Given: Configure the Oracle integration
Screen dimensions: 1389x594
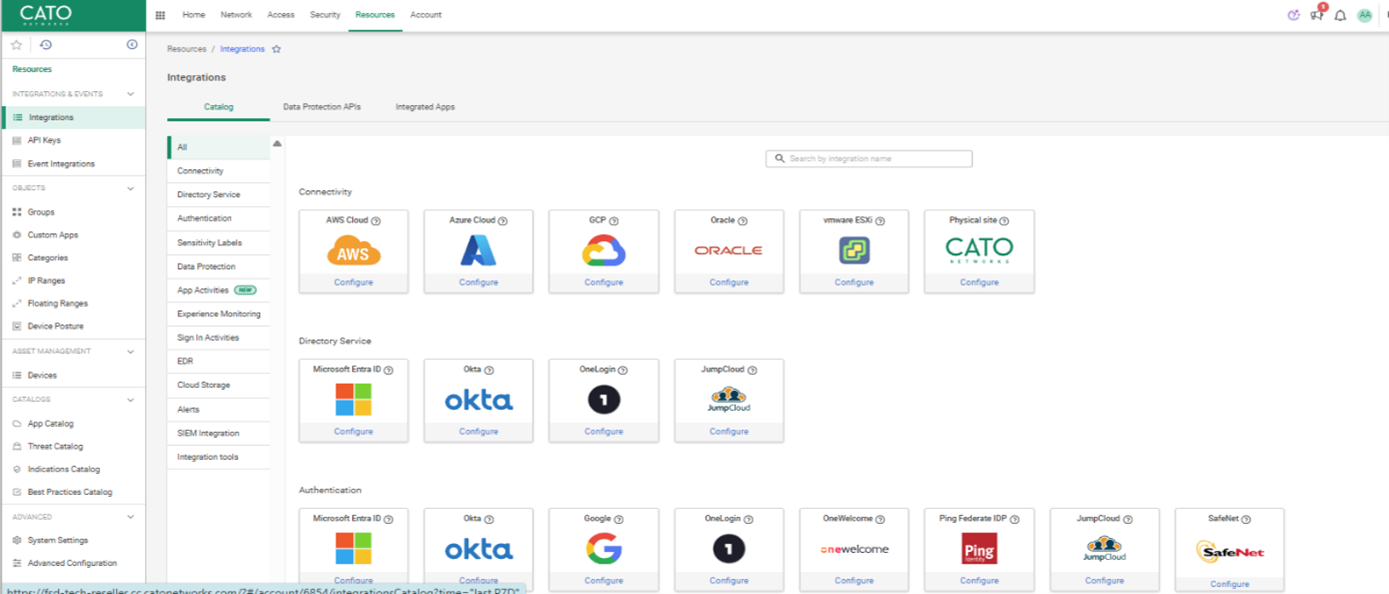Looking at the screenshot, I should (x=729, y=282).
